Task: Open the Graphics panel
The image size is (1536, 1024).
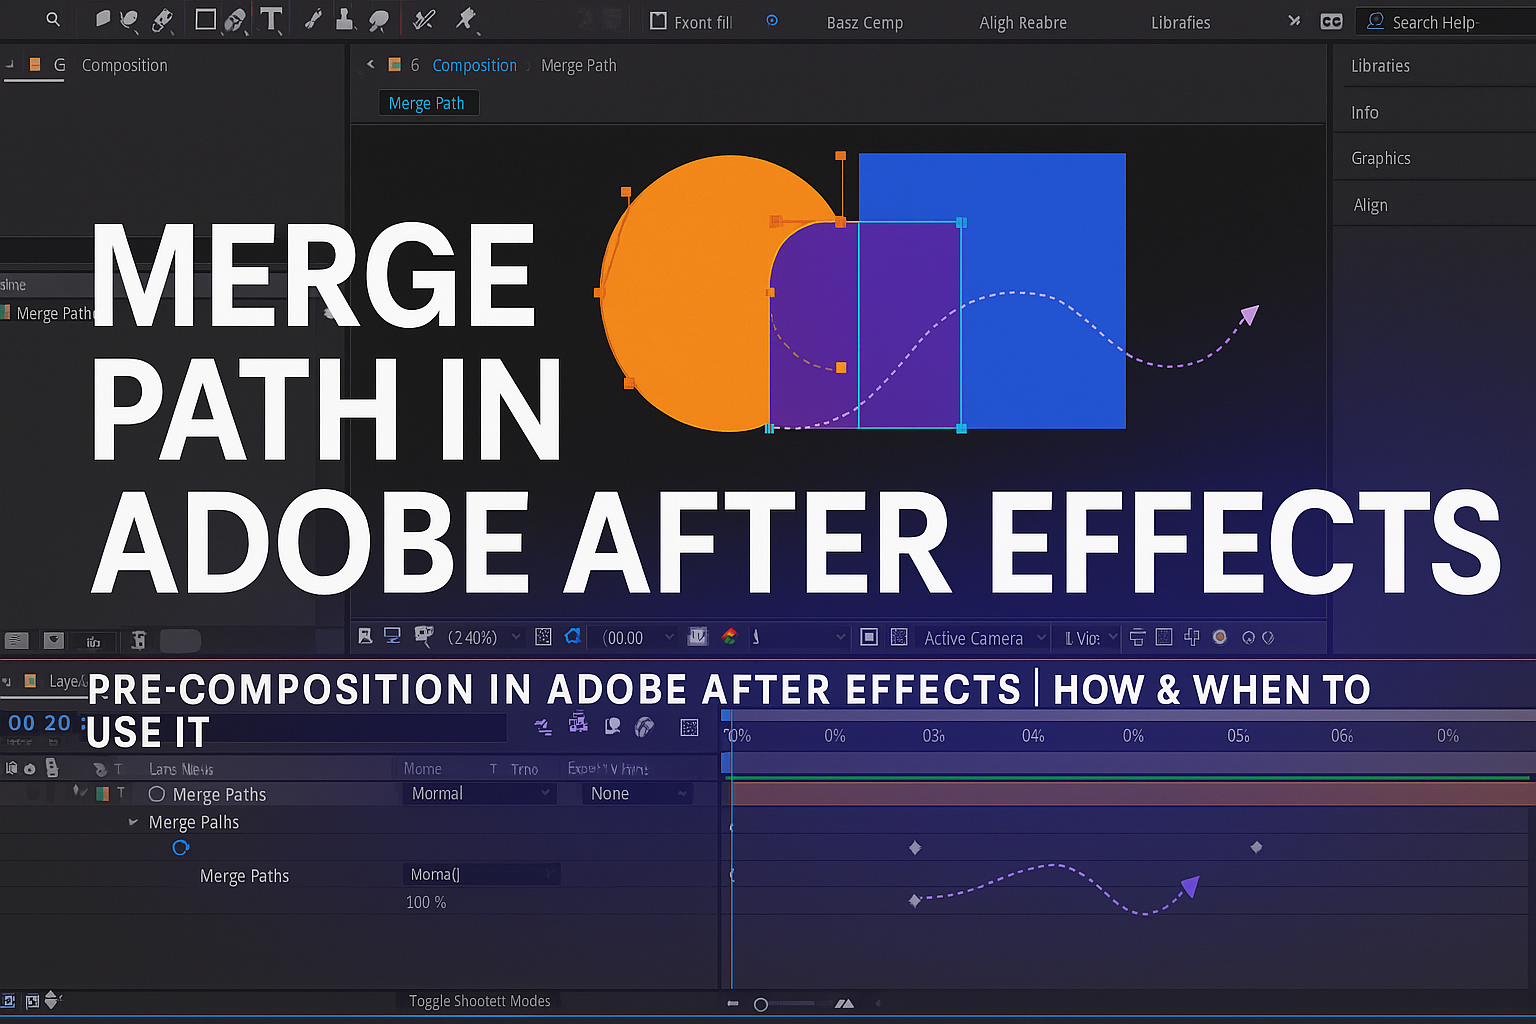Action: (1380, 158)
